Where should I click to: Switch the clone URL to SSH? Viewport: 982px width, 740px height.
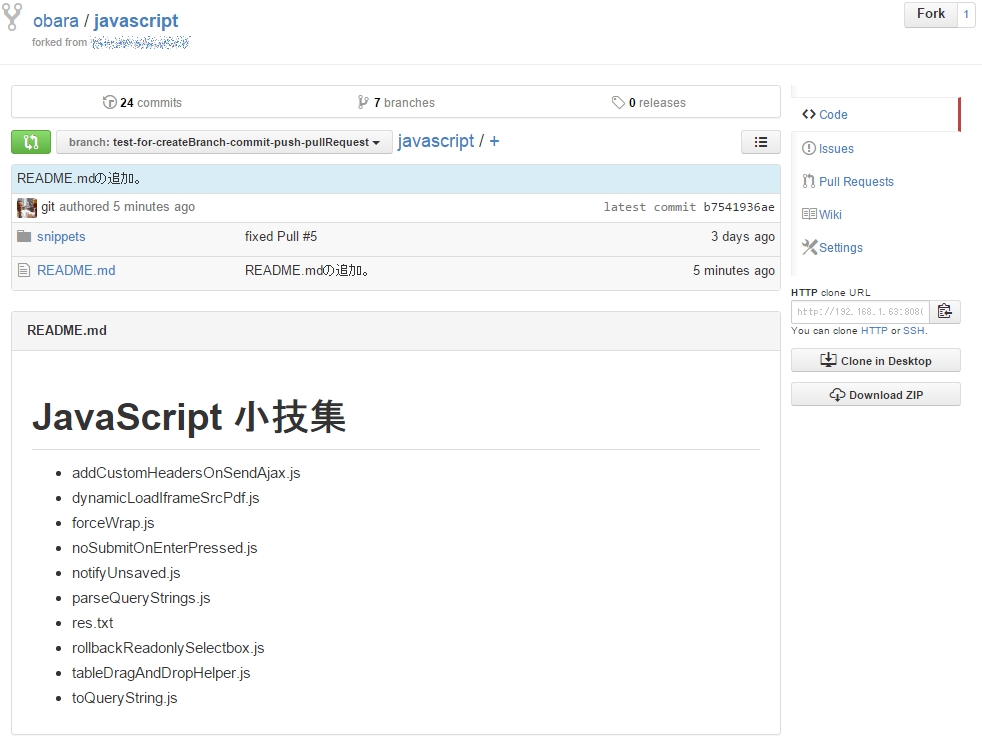(914, 331)
